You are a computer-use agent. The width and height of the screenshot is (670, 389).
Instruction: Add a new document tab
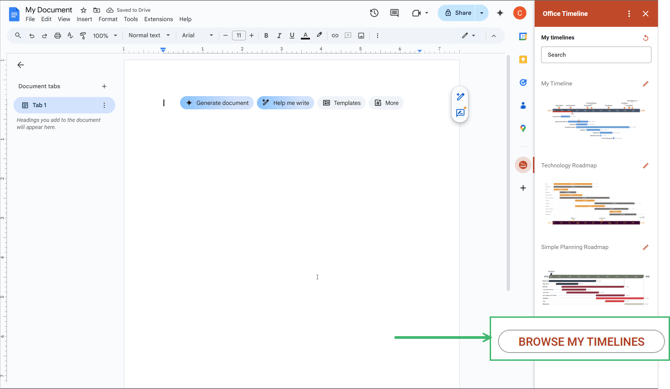pos(104,86)
